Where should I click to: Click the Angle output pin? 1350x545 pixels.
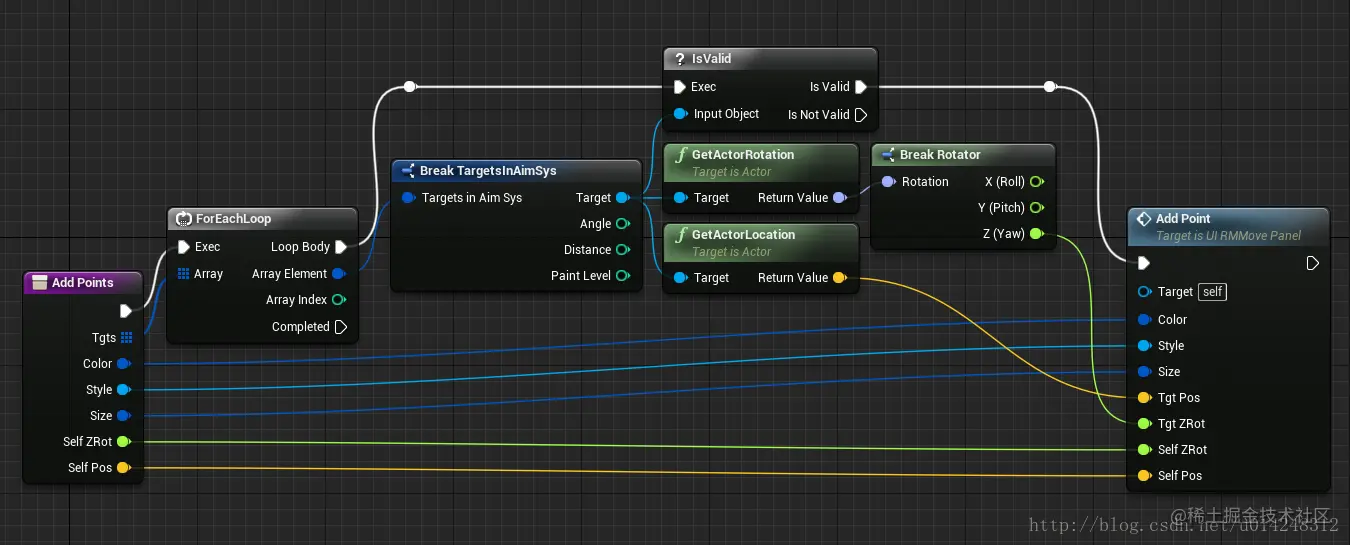pos(623,224)
